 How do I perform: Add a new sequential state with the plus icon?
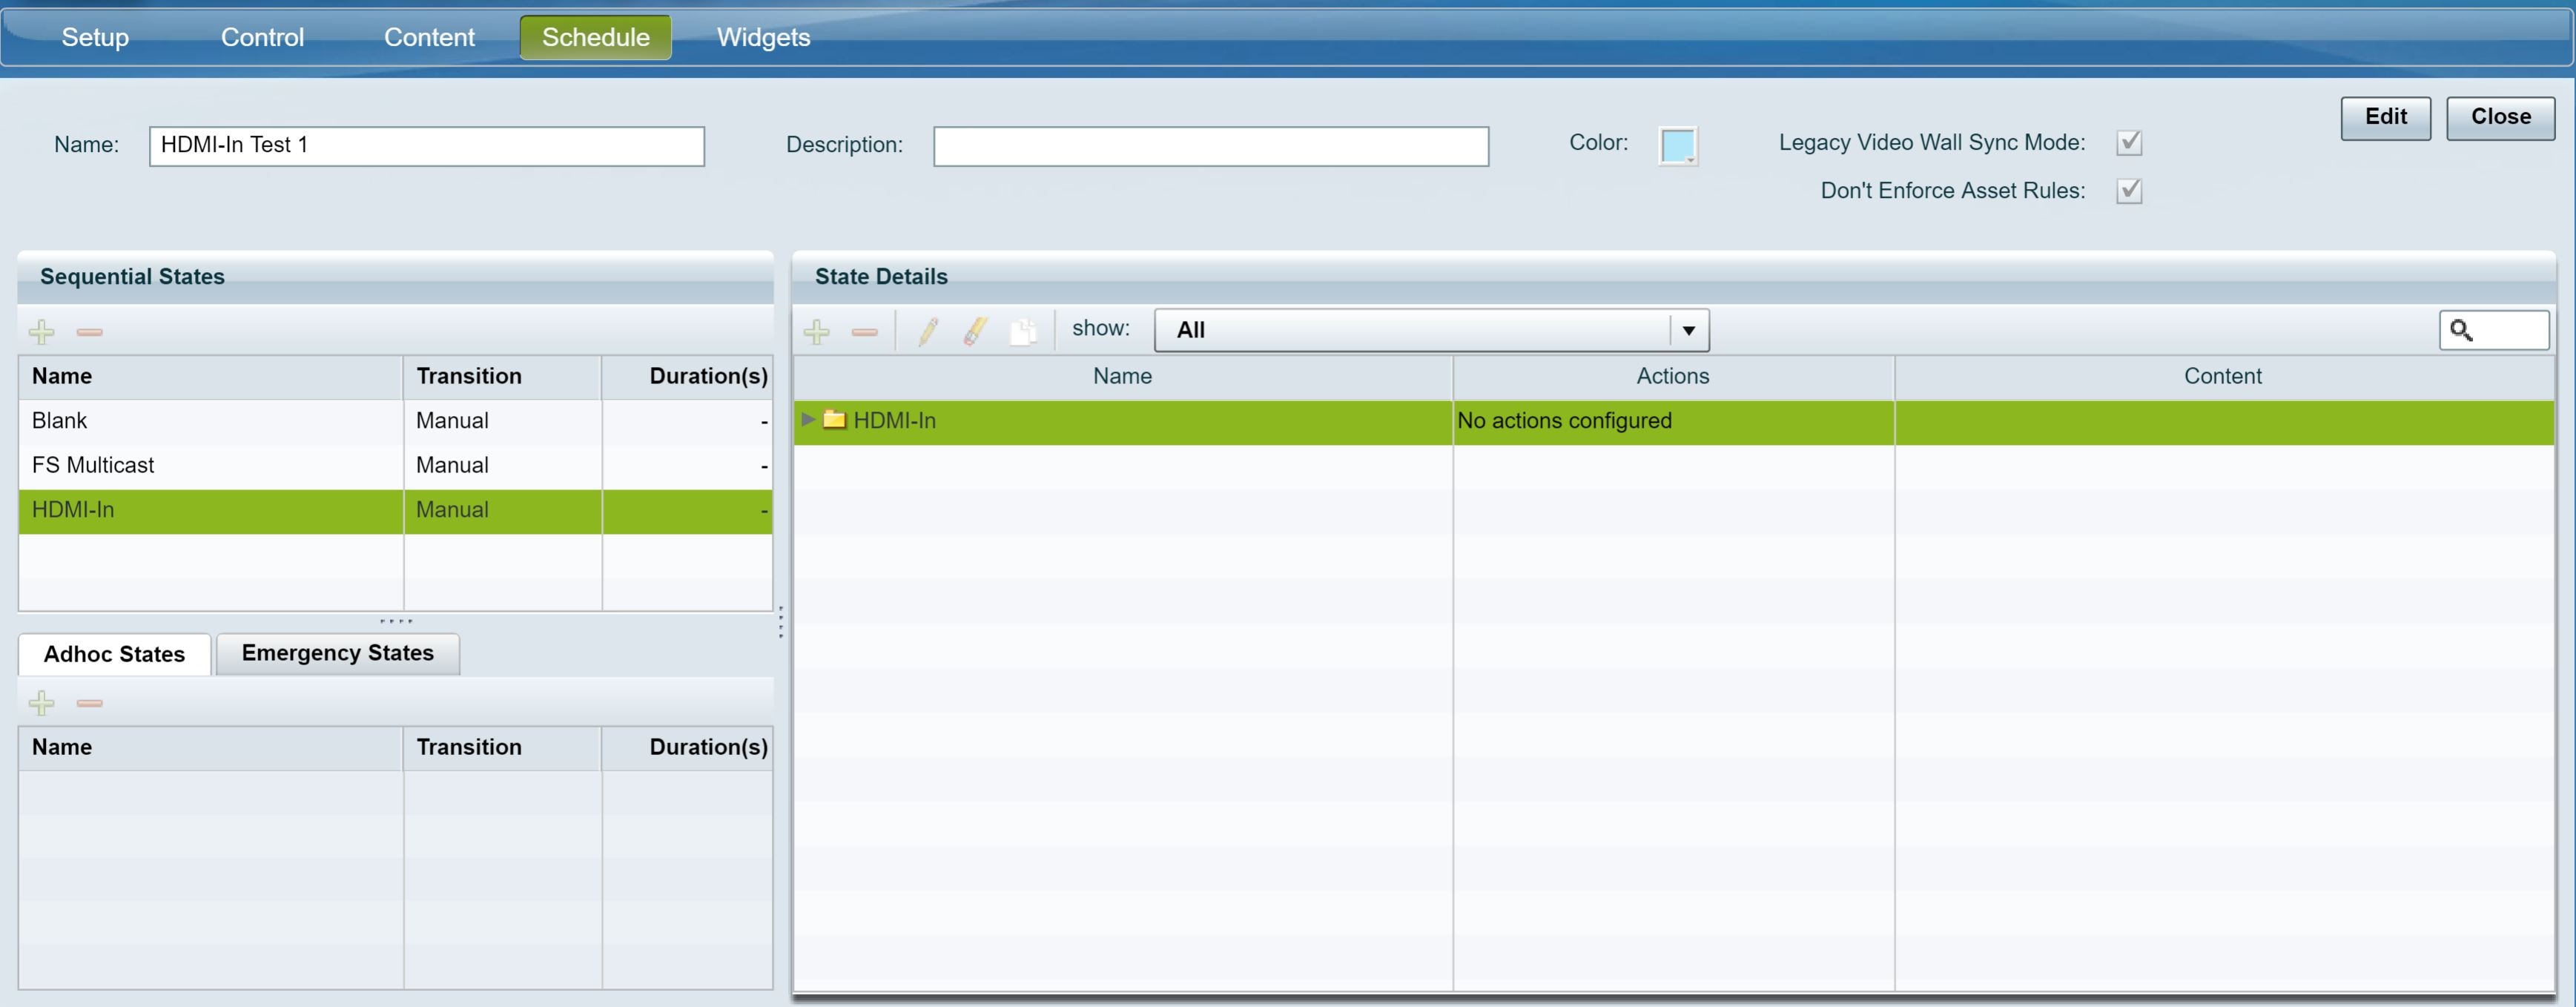click(42, 331)
